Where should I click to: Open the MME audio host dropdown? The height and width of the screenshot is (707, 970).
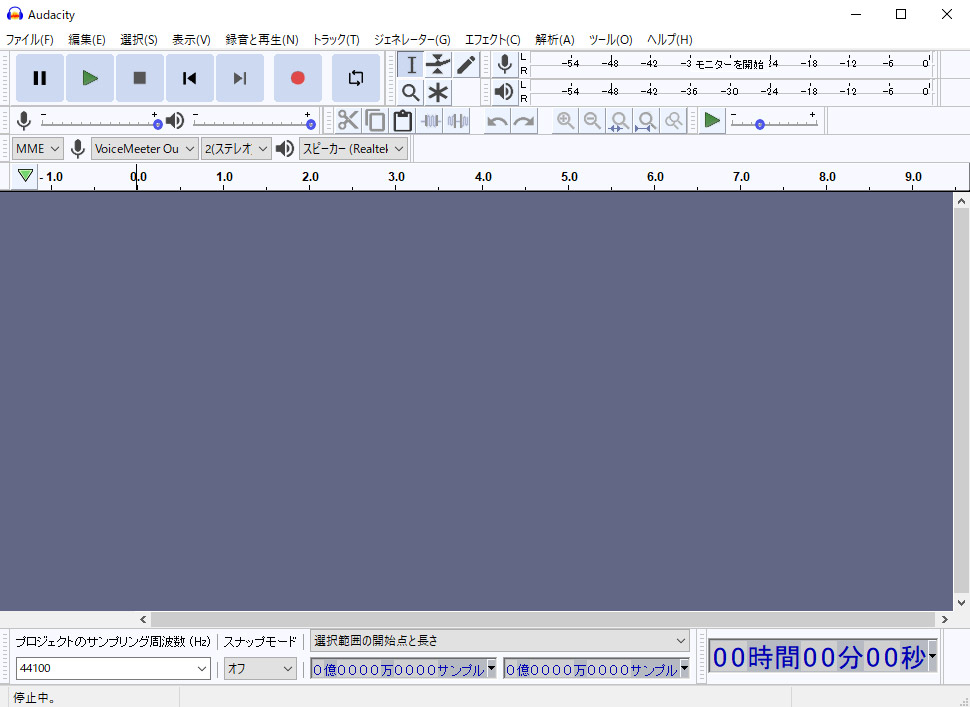[x=38, y=149]
